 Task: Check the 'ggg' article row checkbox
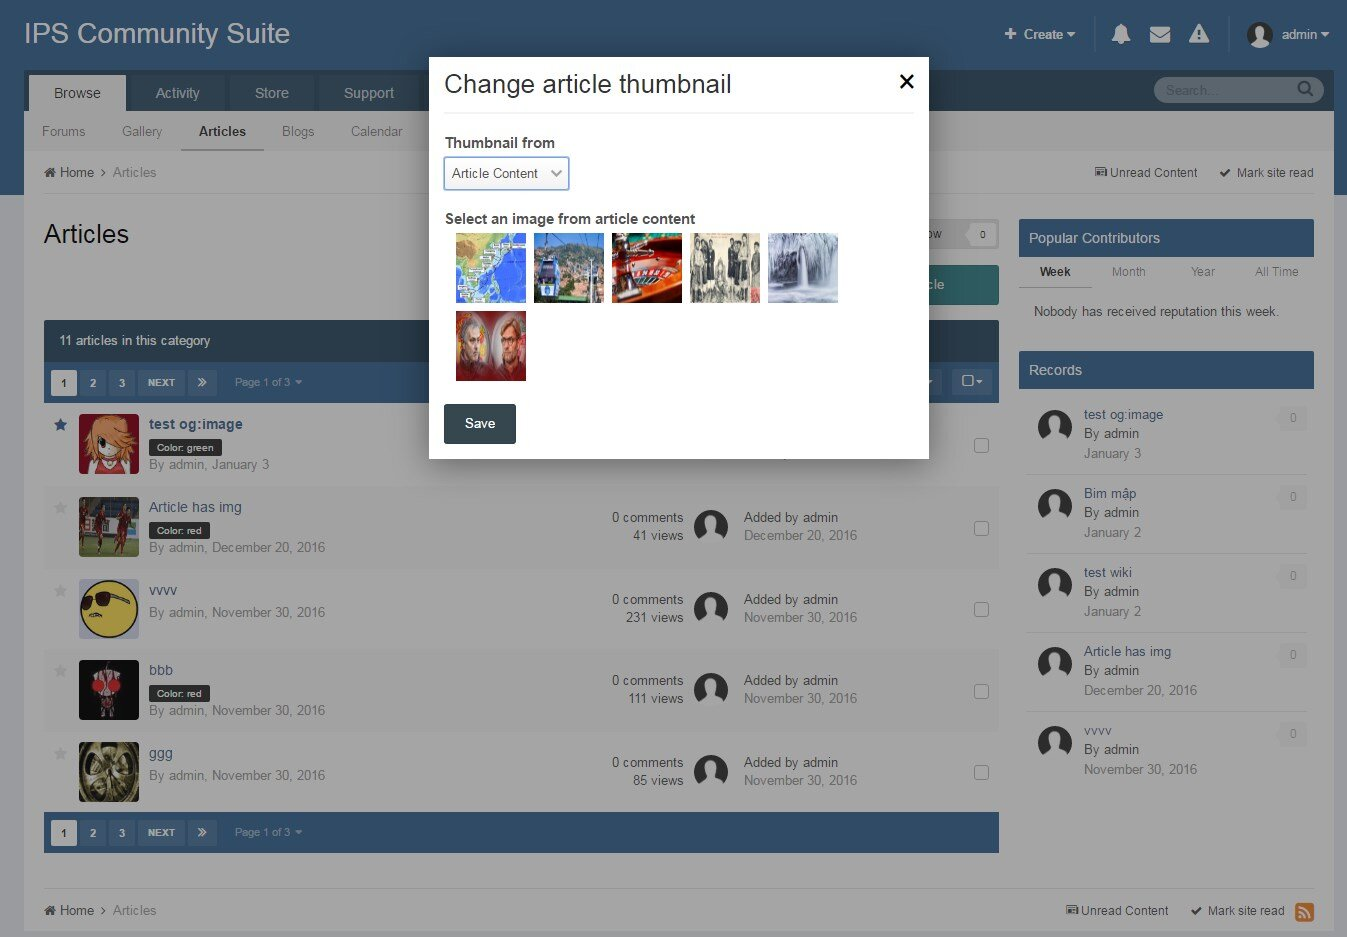pyautogui.click(x=981, y=773)
